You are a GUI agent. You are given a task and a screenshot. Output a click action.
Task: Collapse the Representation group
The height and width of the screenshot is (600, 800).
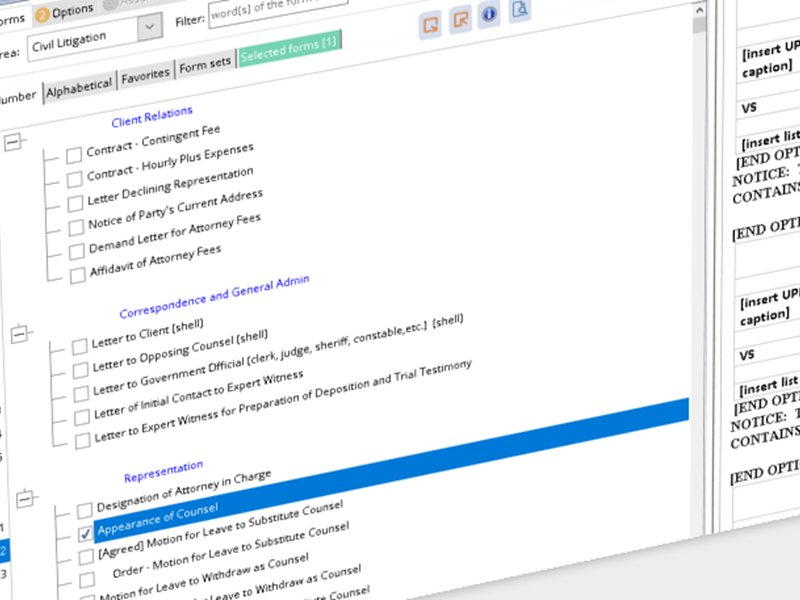tap(24, 499)
